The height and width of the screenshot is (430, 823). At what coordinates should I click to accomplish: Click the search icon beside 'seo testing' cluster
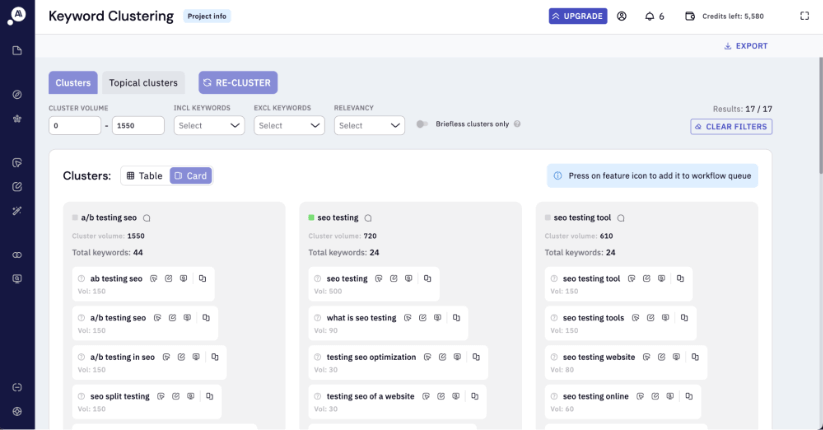point(368,217)
